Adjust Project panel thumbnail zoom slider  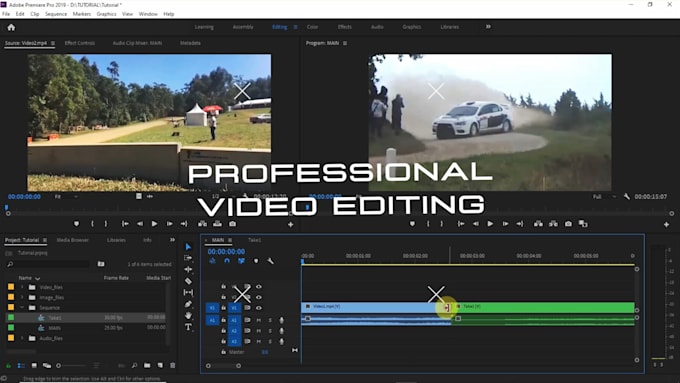(72, 366)
